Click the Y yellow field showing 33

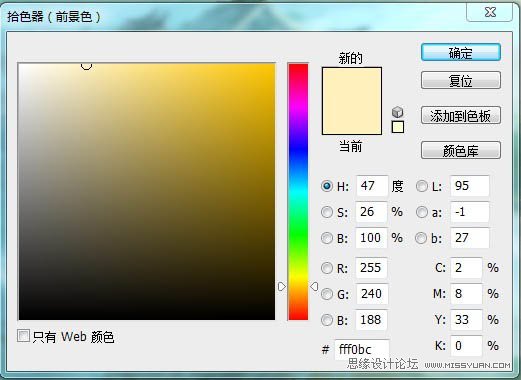tap(466, 320)
